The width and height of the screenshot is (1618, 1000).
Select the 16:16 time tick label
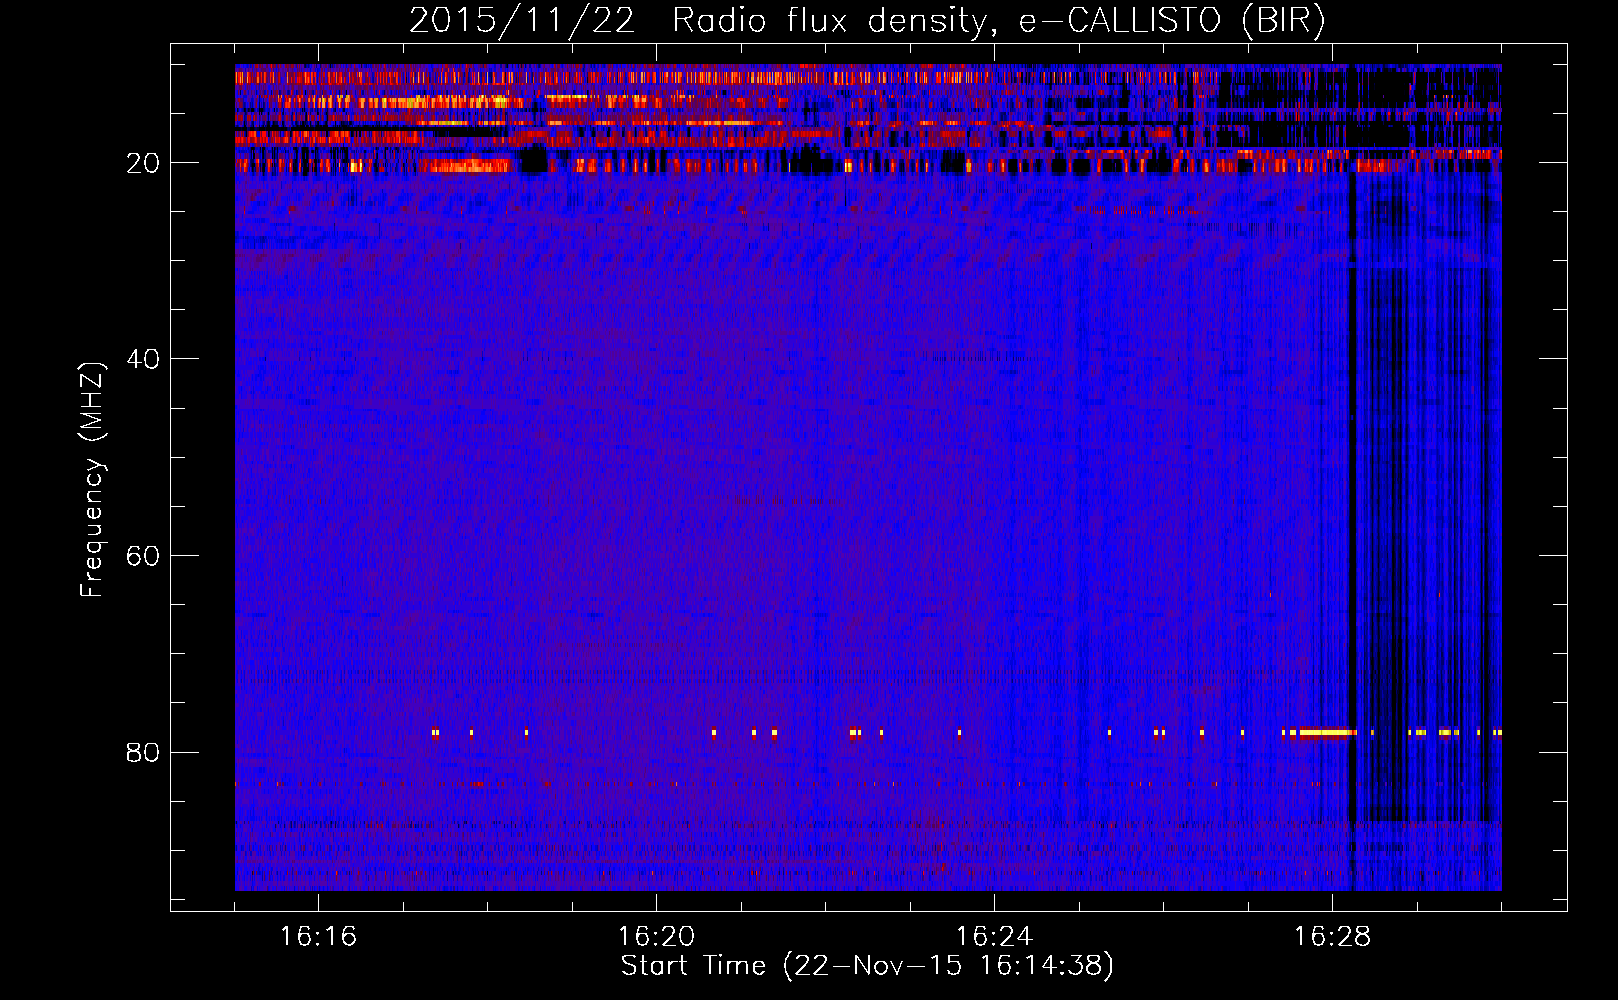click(x=318, y=936)
